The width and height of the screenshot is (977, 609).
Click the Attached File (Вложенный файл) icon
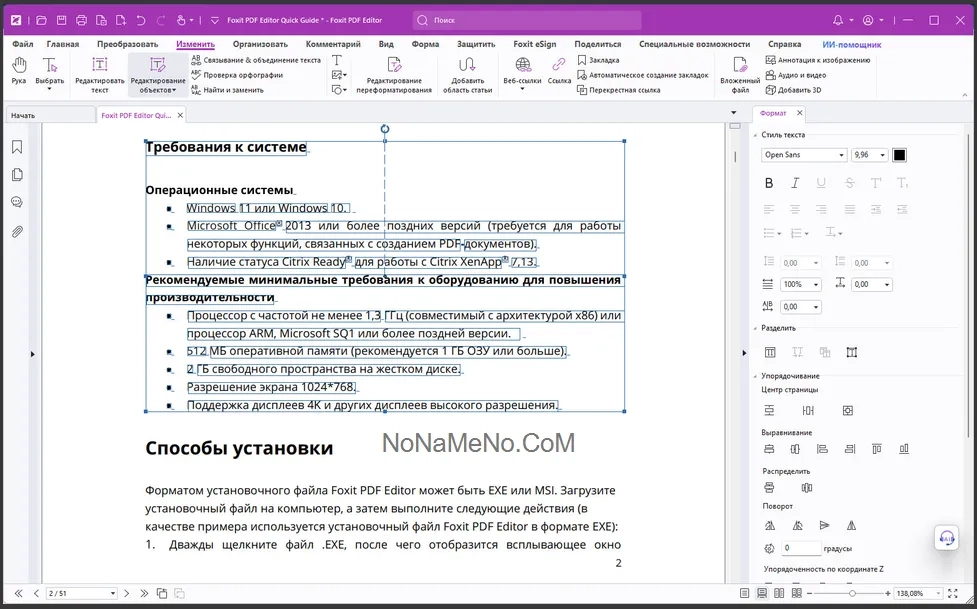point(740,74)
